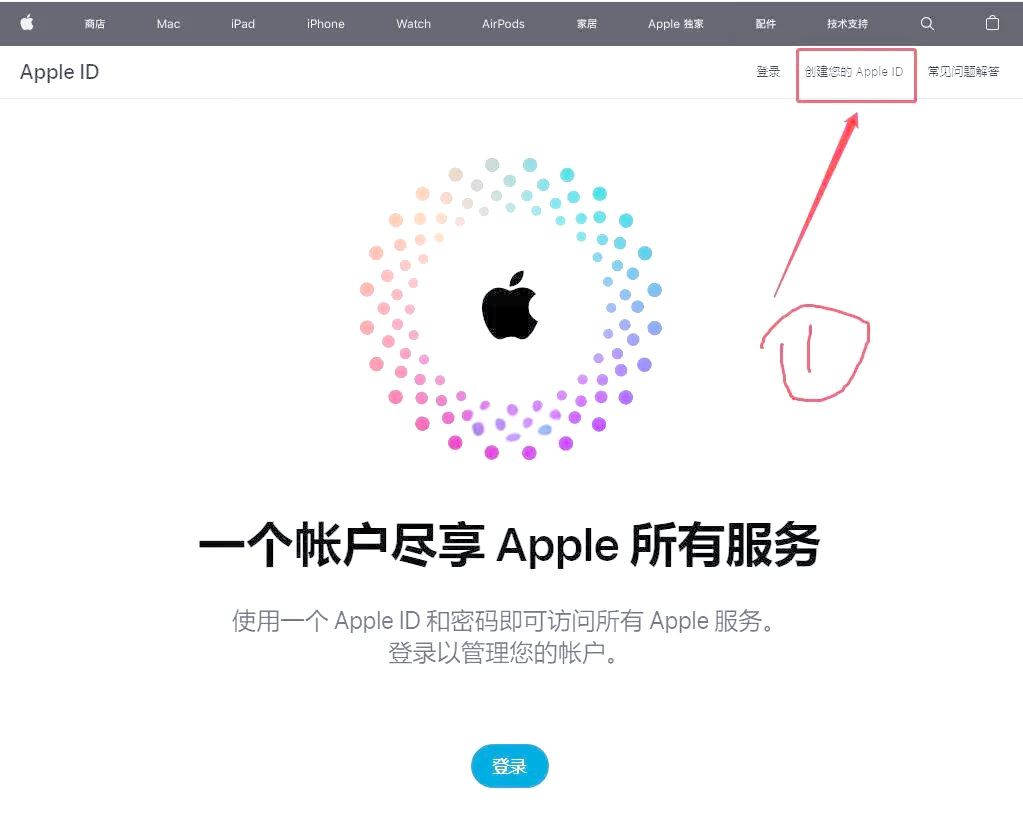Select iPhone in the top navigation

click(x=326, y=23)
